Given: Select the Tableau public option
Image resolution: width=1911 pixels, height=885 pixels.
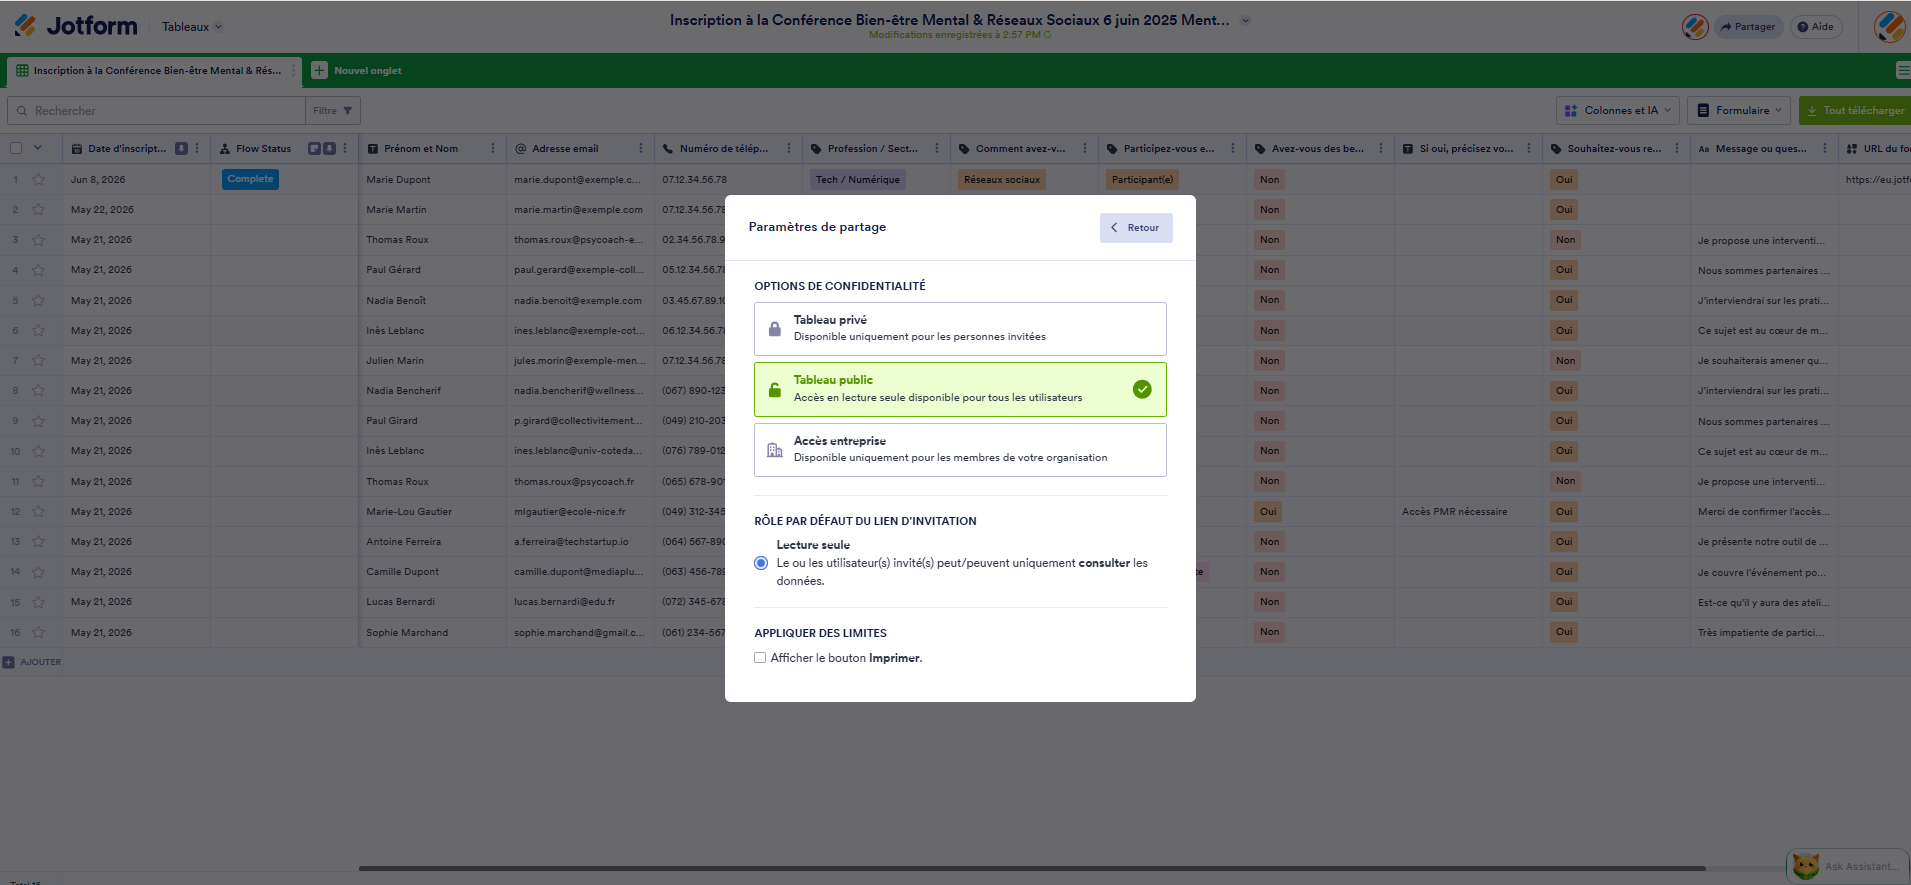Looking at the screenshot, I should pos(960,389).
